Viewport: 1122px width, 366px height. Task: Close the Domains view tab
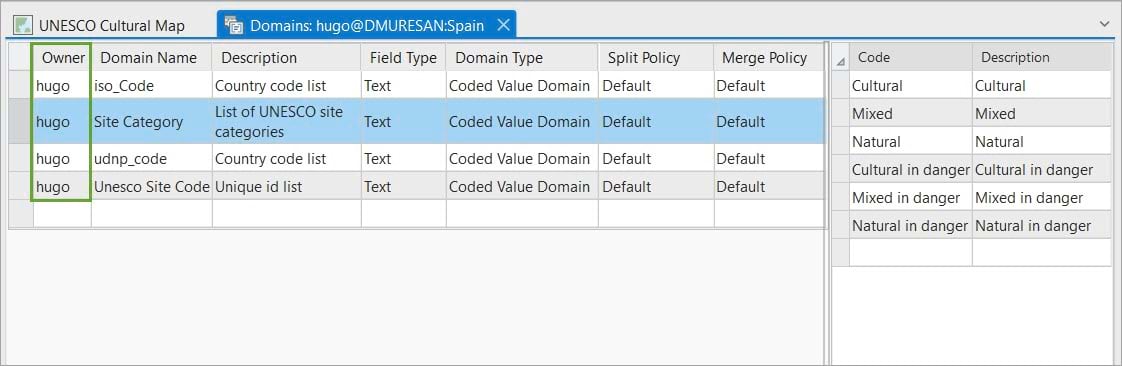click(x=503, y=26)
